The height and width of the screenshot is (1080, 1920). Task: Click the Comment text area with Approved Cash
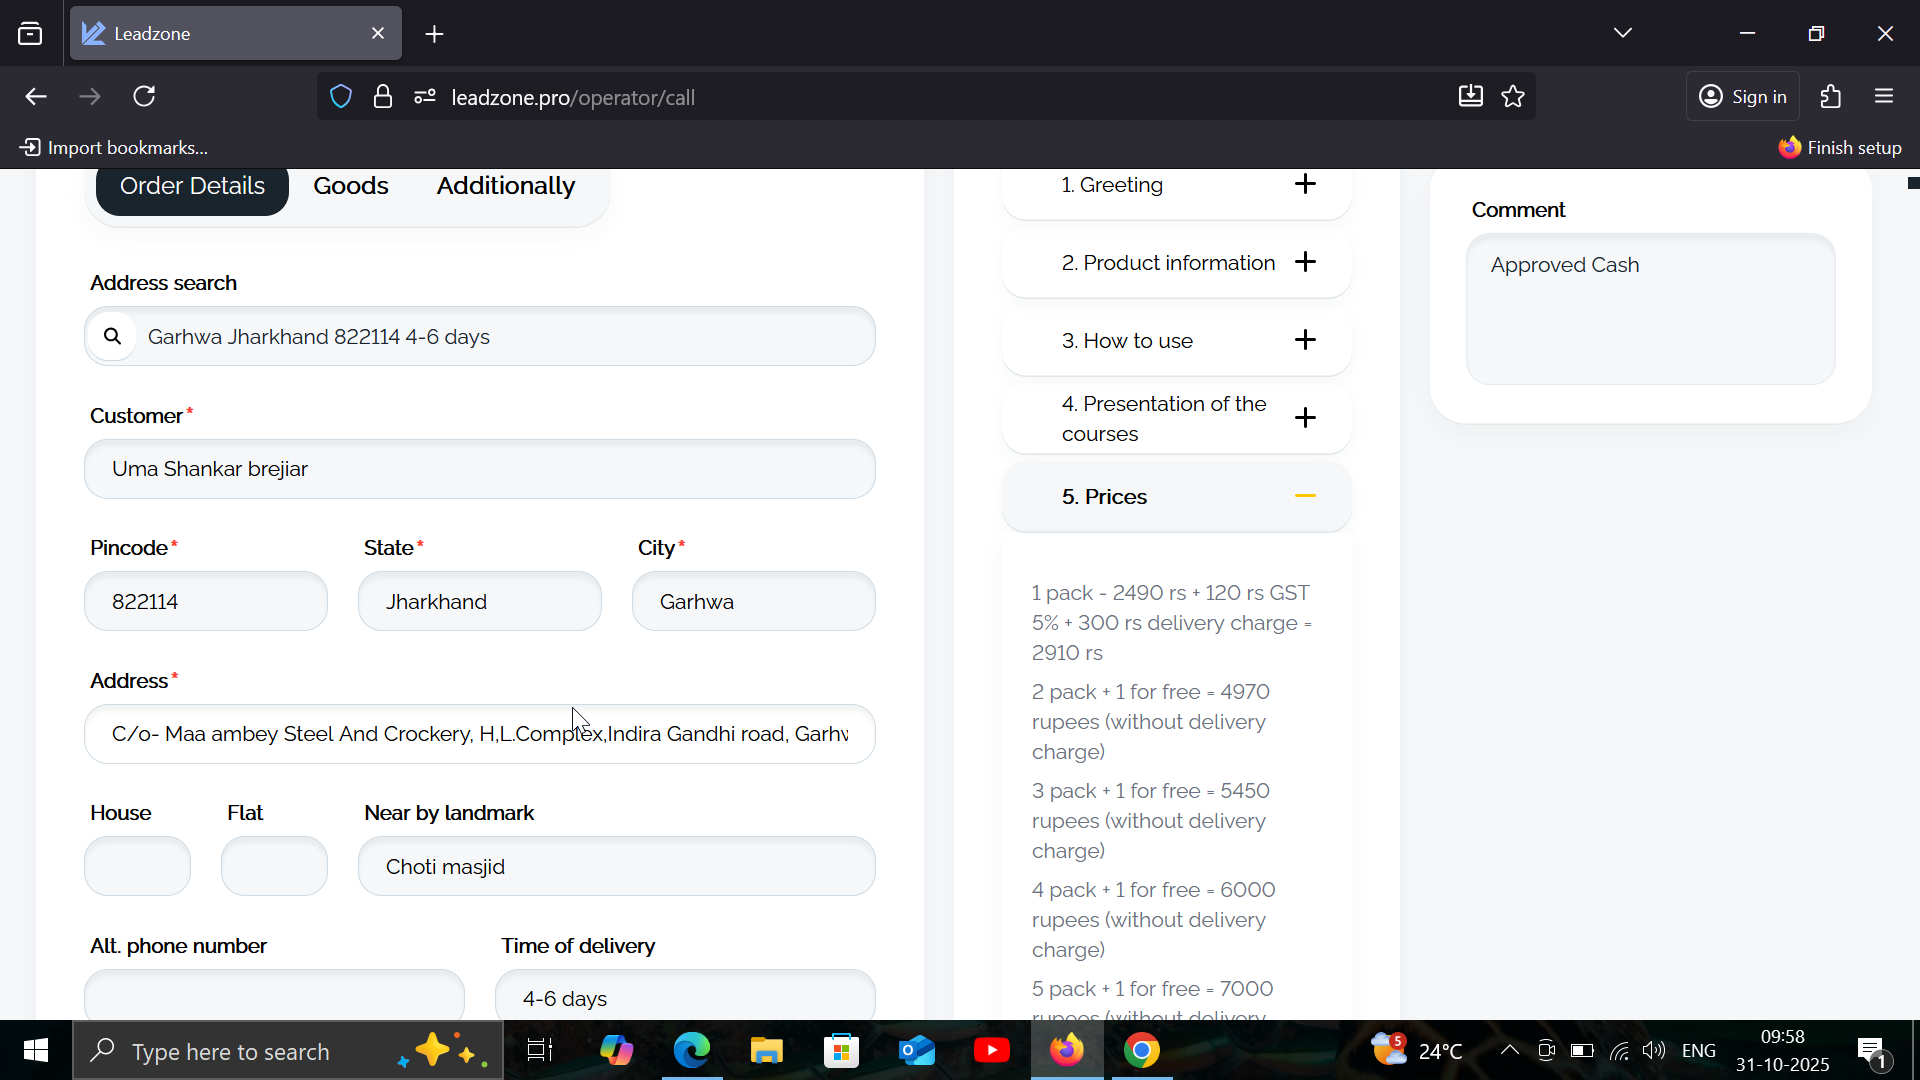pos(1650,310)
